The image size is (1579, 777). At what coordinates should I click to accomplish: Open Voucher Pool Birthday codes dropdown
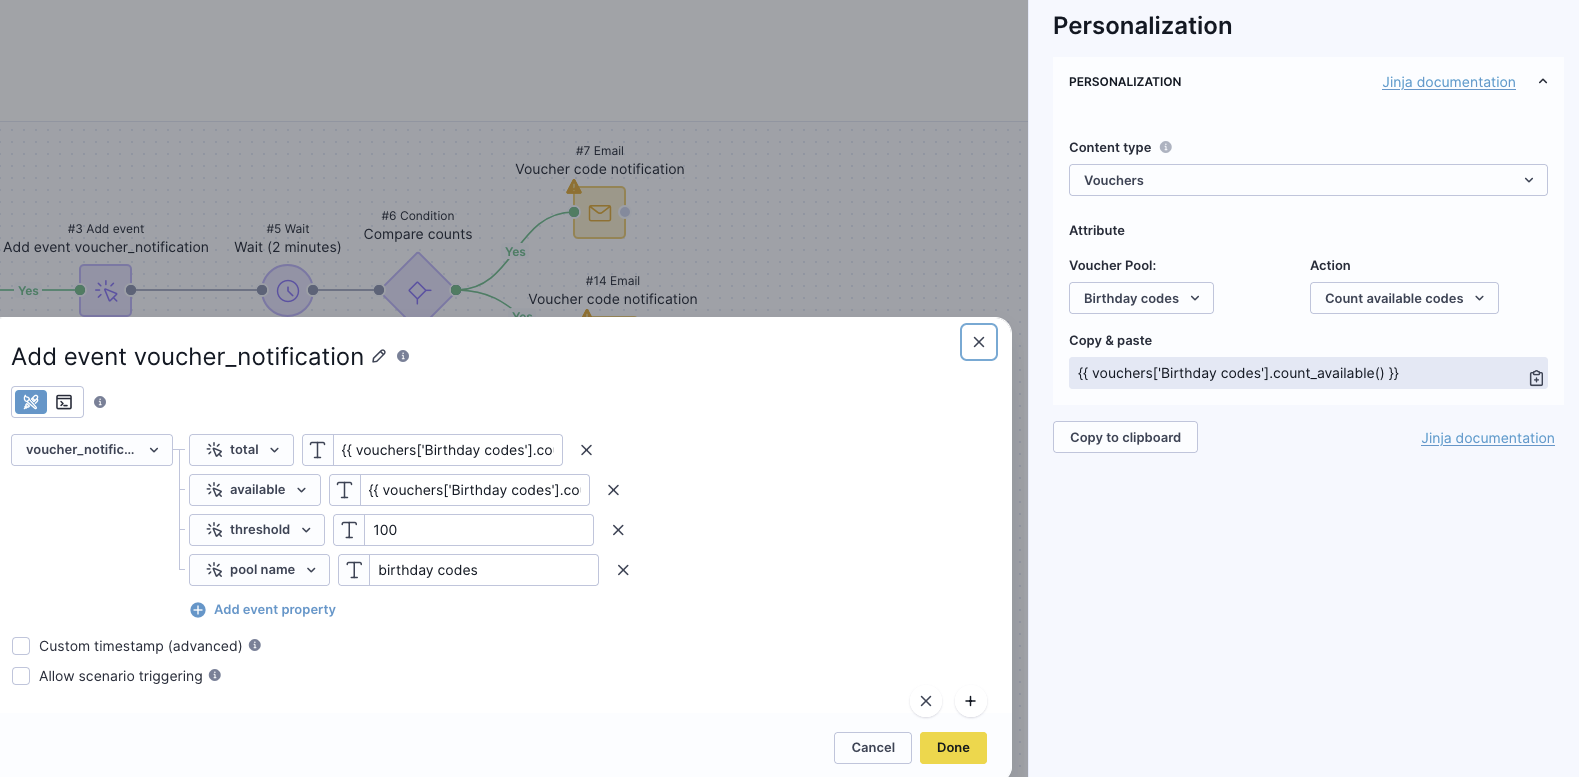[1141, 298]
